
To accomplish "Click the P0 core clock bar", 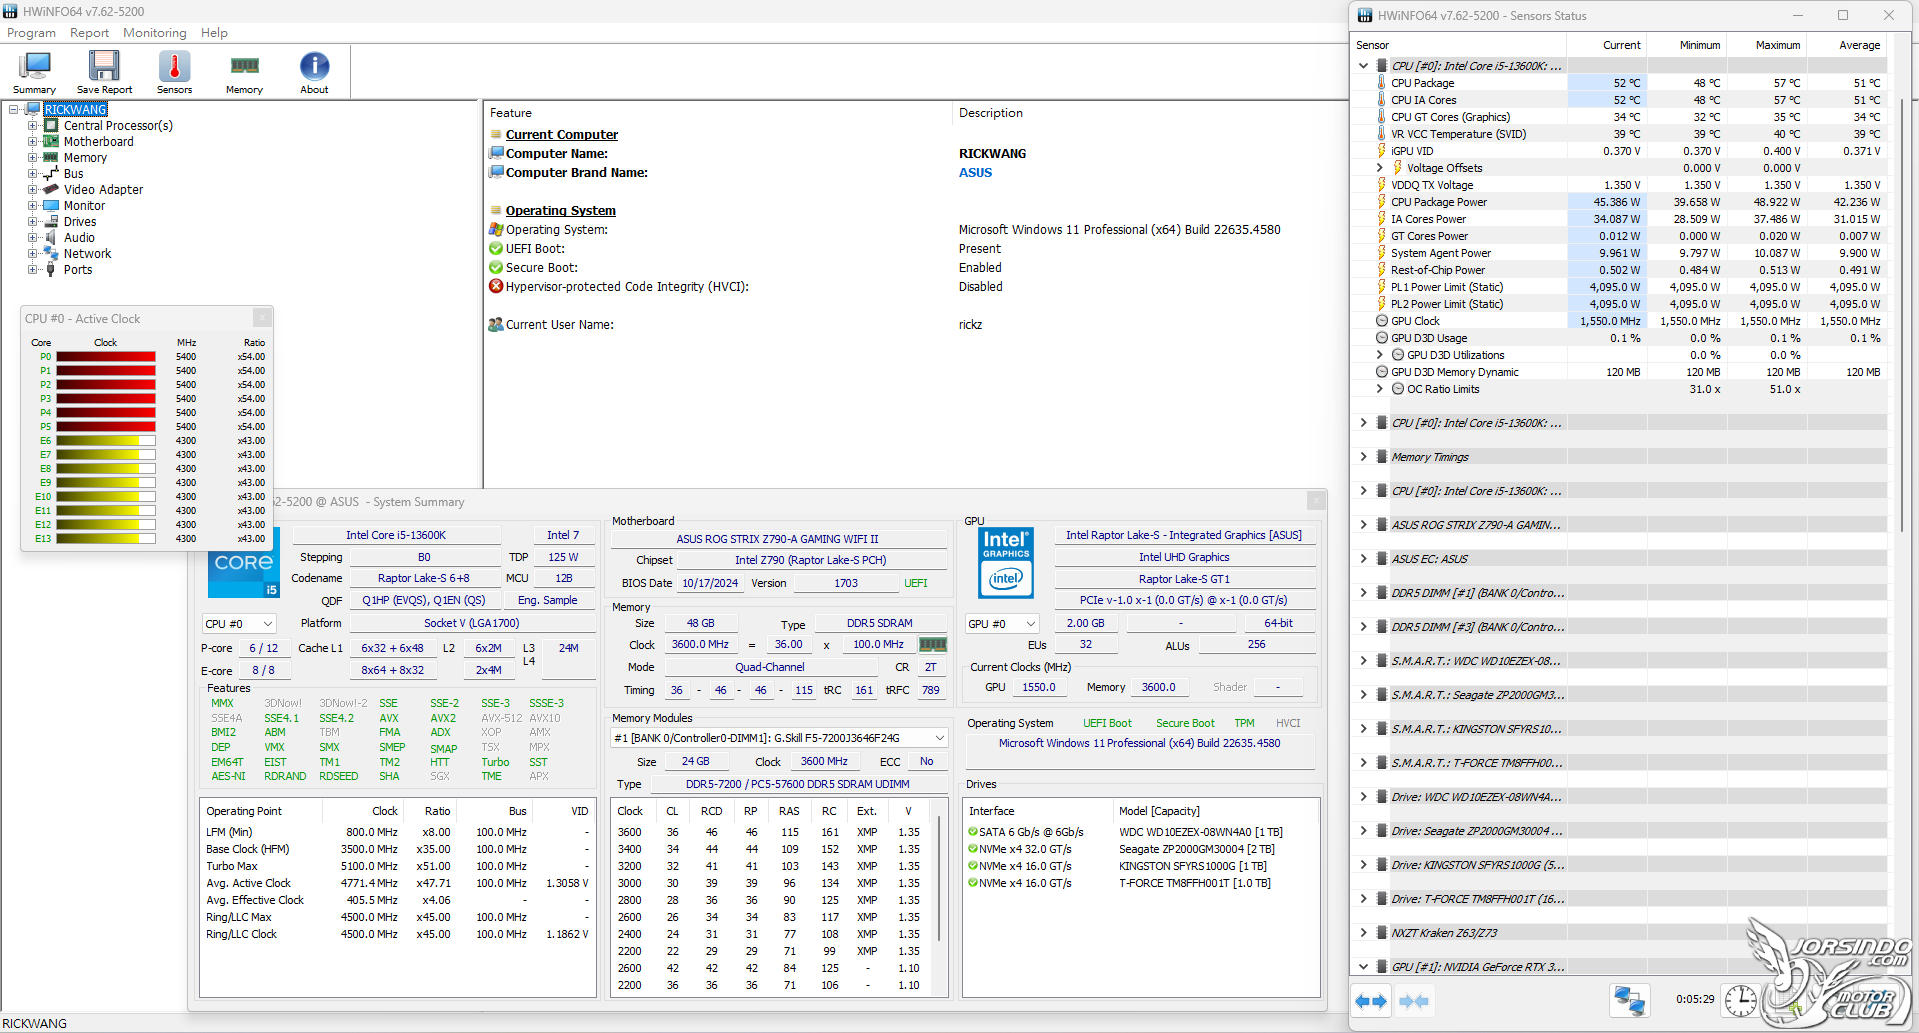I will click(x=106, y=357).
